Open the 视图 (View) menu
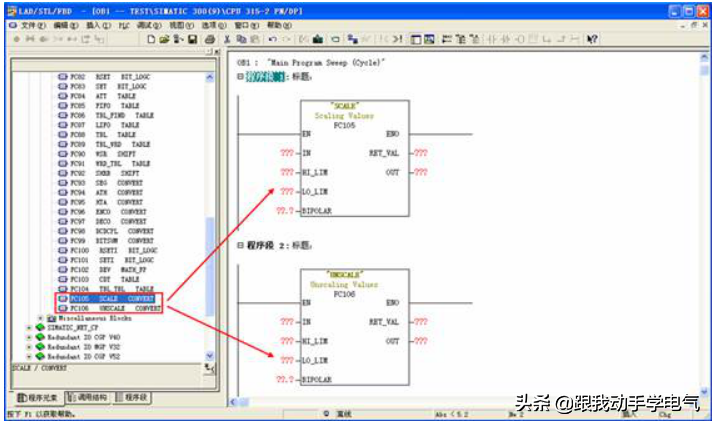The height and width of the screenshot is (425, 712). [181, 25]
